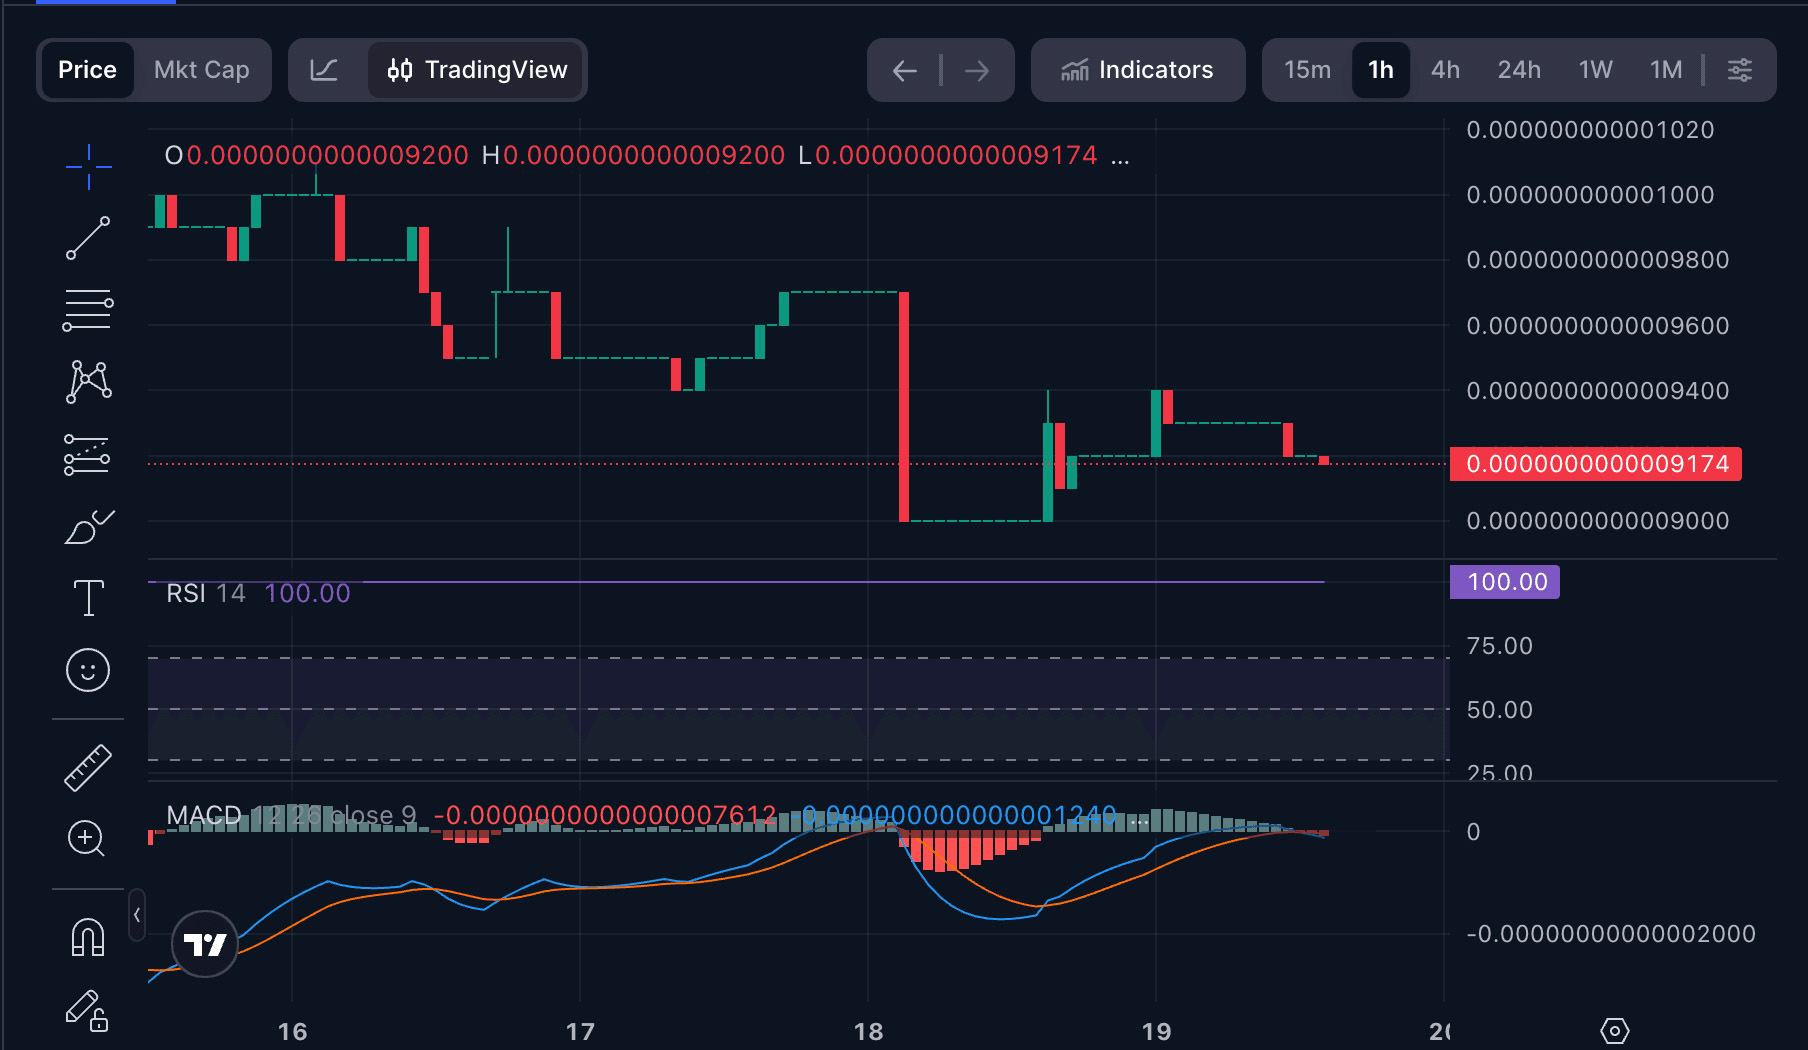Select the MACD indicator legend

tap(291, 816)
